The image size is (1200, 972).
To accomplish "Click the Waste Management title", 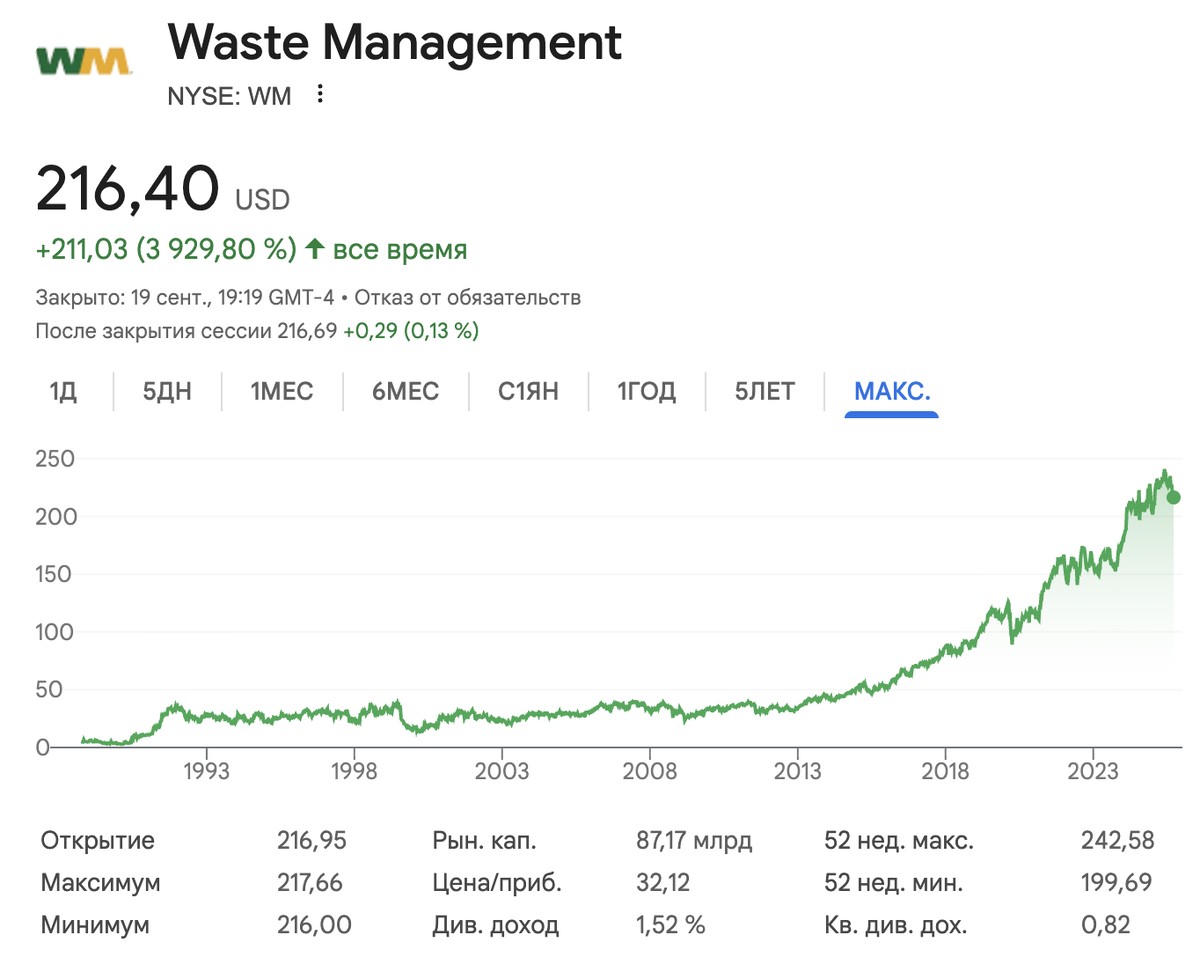I will coord(394,43).
